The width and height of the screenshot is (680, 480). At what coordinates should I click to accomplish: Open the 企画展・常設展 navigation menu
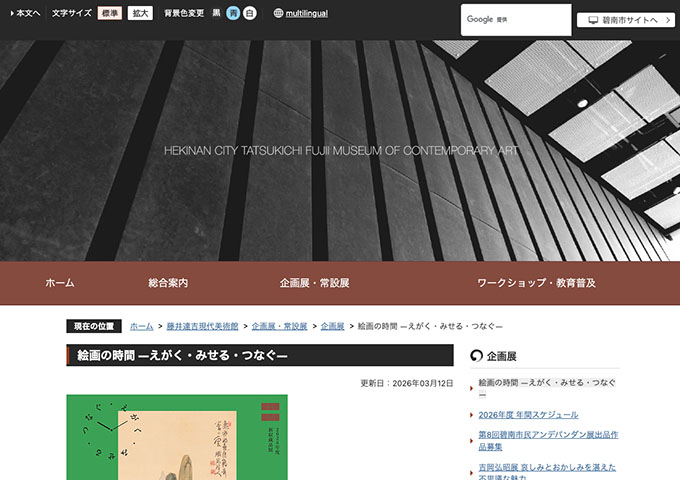point(314,283)
